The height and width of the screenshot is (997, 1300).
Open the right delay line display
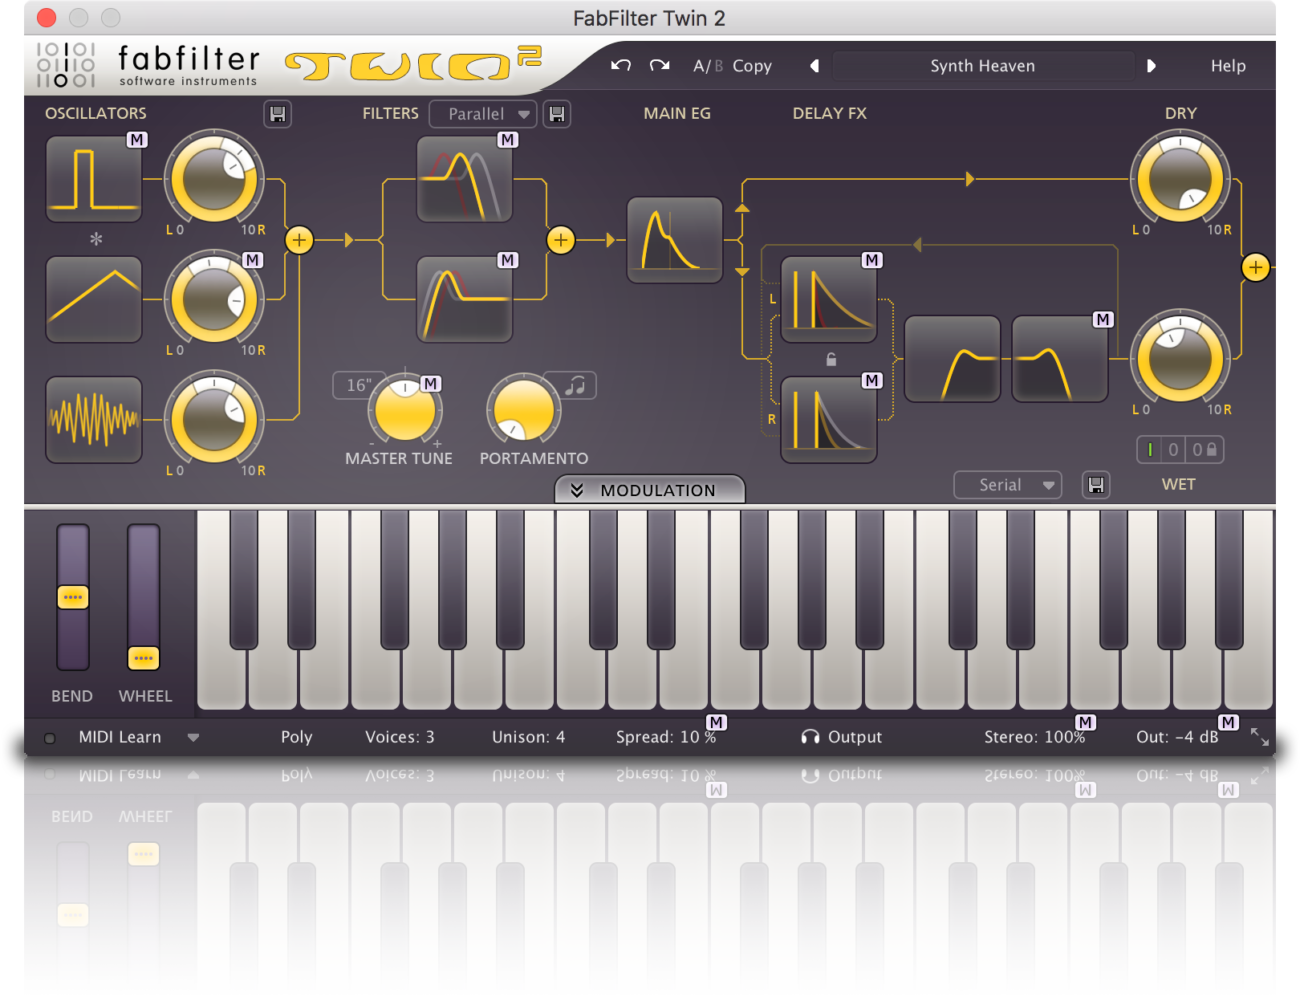pyautogui.click(x=829, y=420)
